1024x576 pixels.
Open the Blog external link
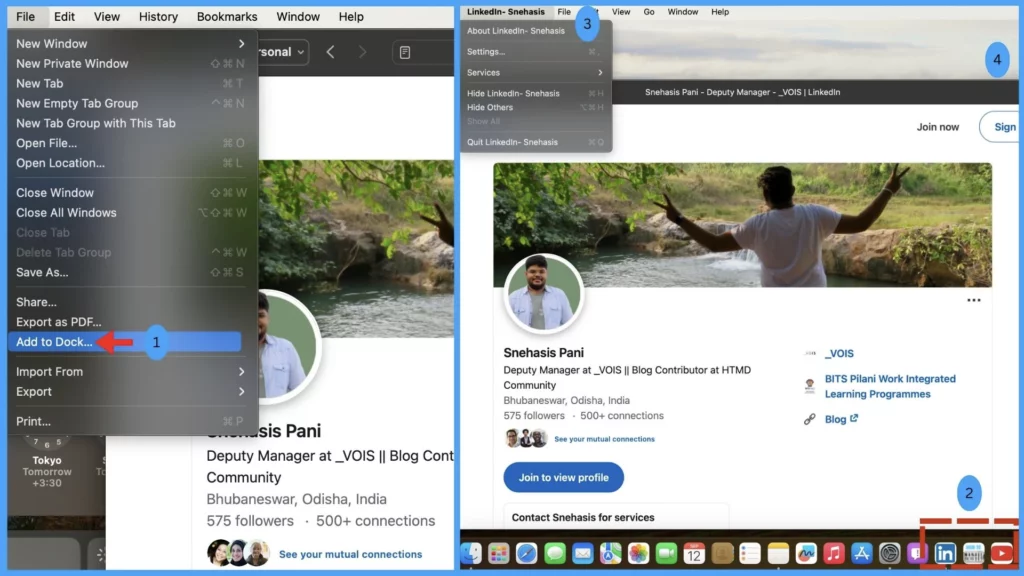841,419
